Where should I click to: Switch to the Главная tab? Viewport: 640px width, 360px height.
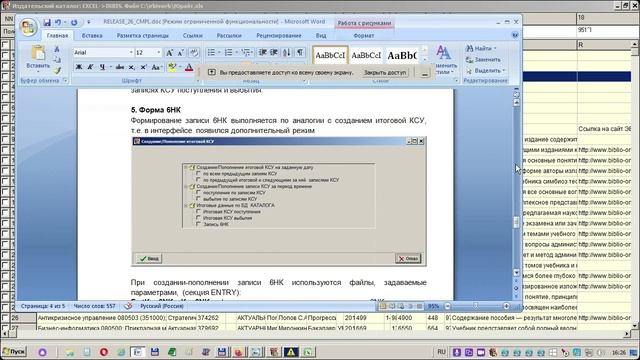coord(57,36)
